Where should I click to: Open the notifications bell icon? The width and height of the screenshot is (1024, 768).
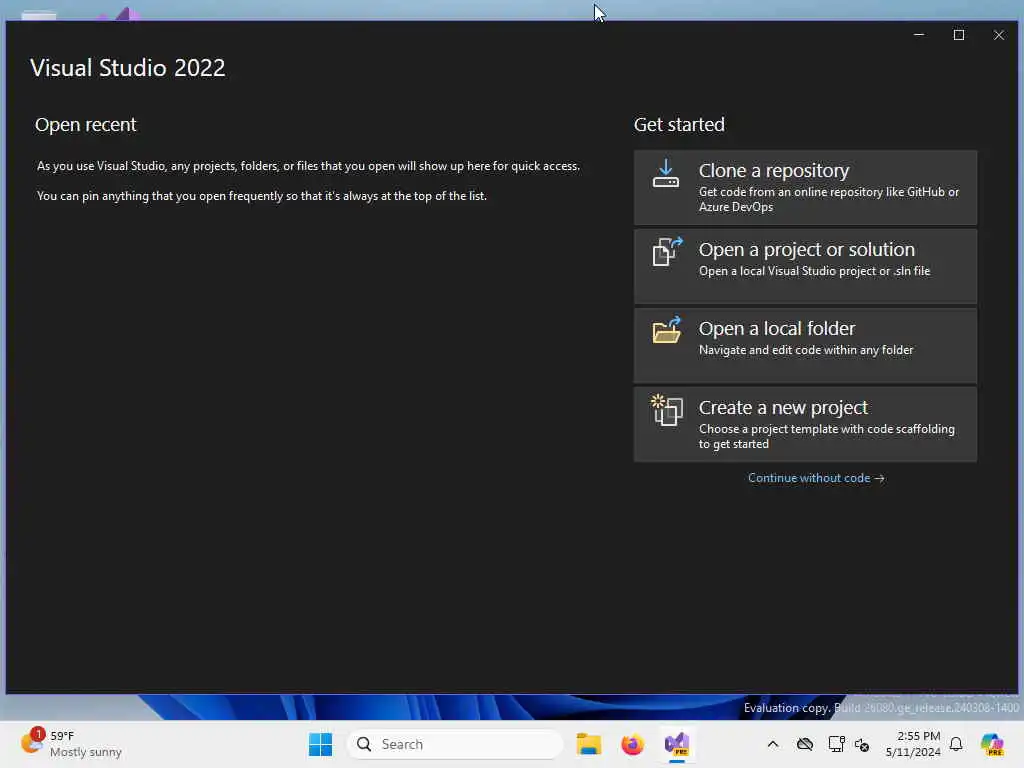point(956,744)
